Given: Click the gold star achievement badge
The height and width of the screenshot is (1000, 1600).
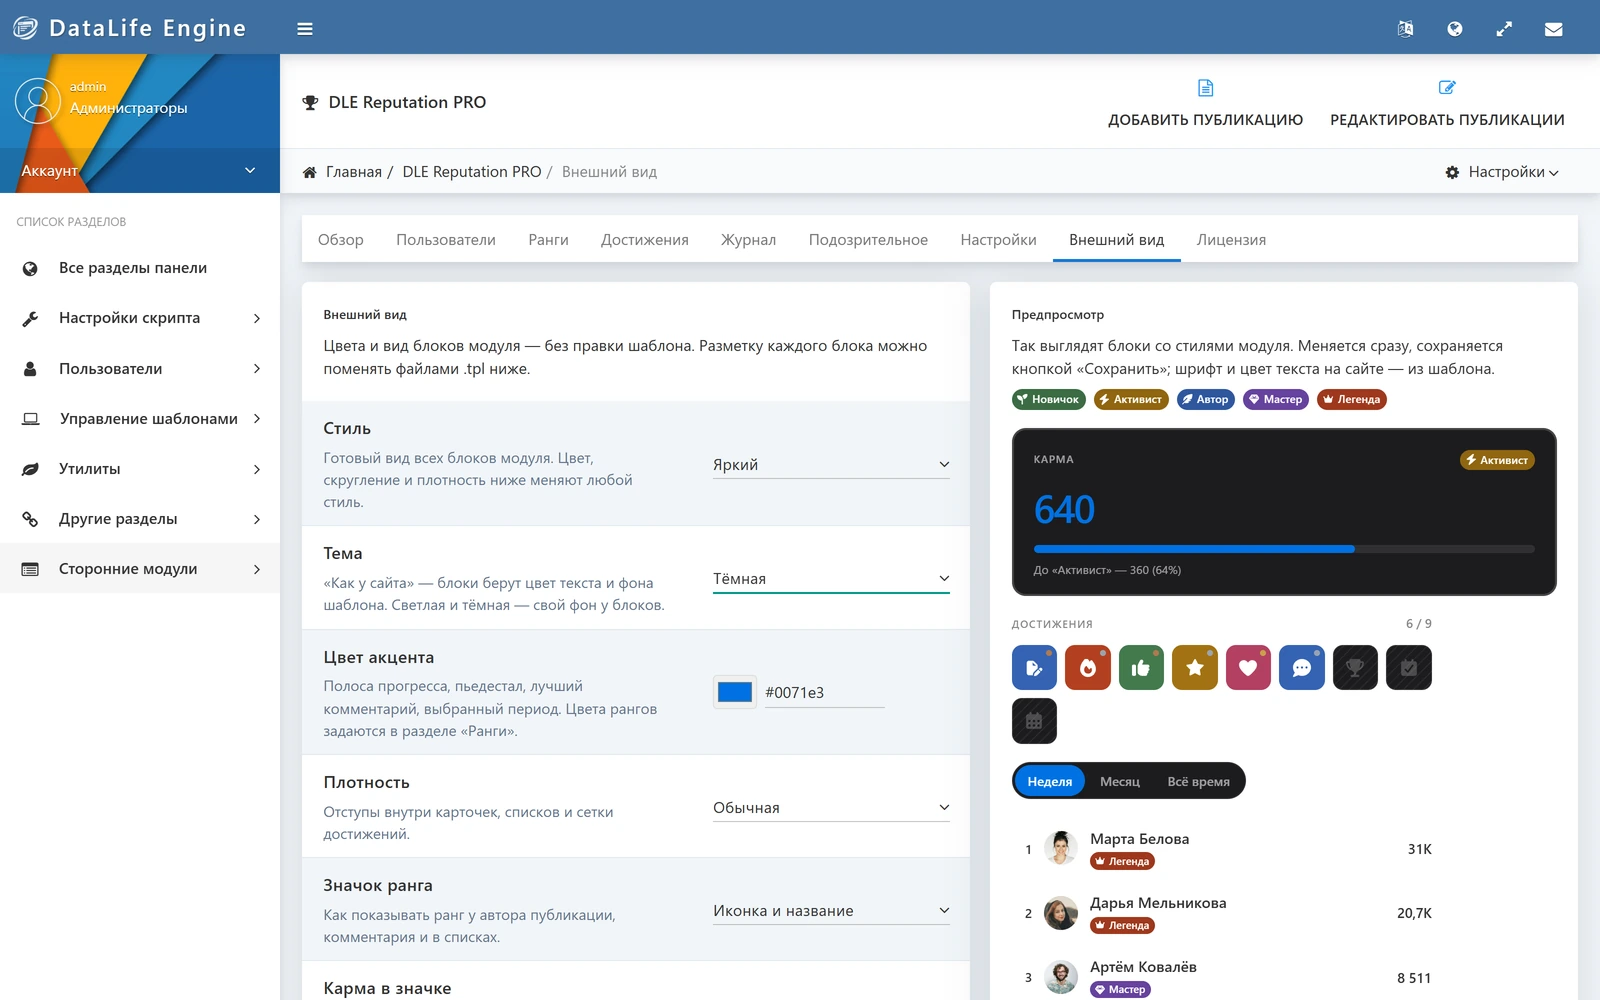Looking at the screenshot, I should click(x=1195, y=668).
